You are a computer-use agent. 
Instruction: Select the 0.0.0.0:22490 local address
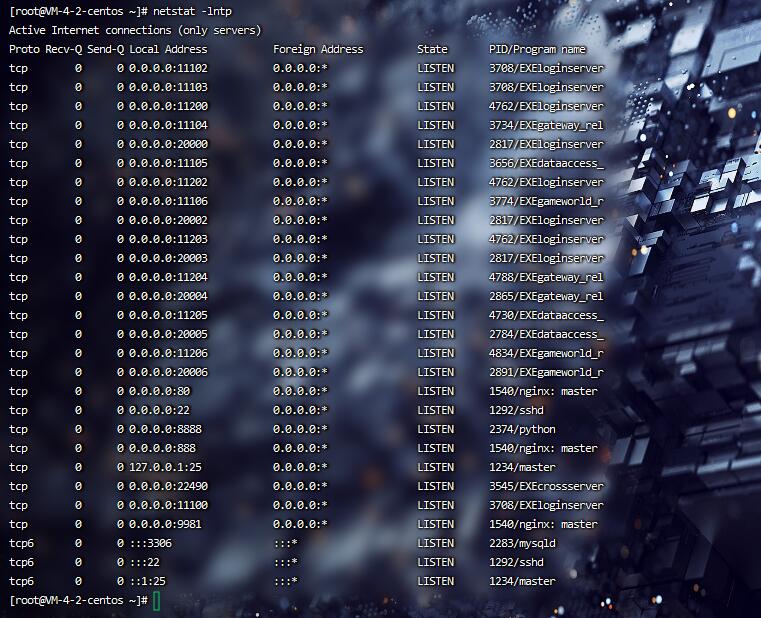point(168,486)
